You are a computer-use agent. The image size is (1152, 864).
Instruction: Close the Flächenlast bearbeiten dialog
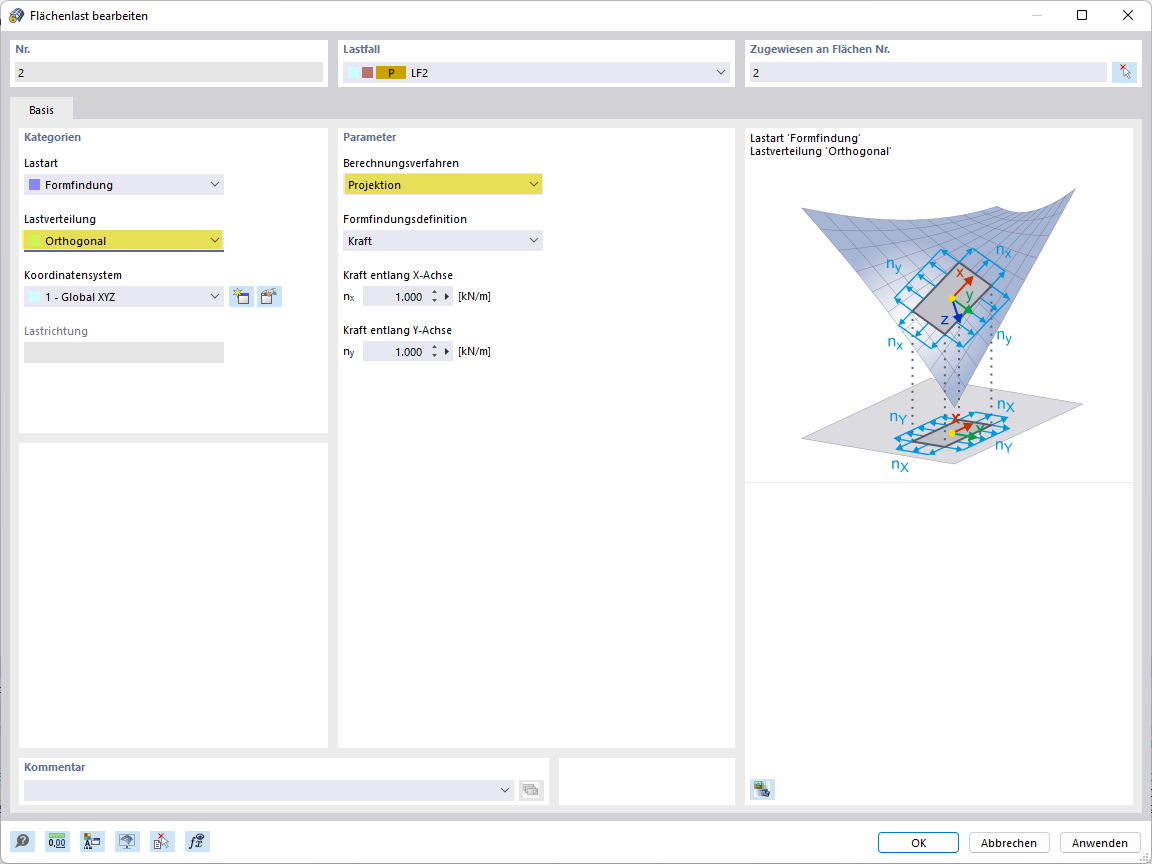pyautogui.click(x=1128, y=15)
